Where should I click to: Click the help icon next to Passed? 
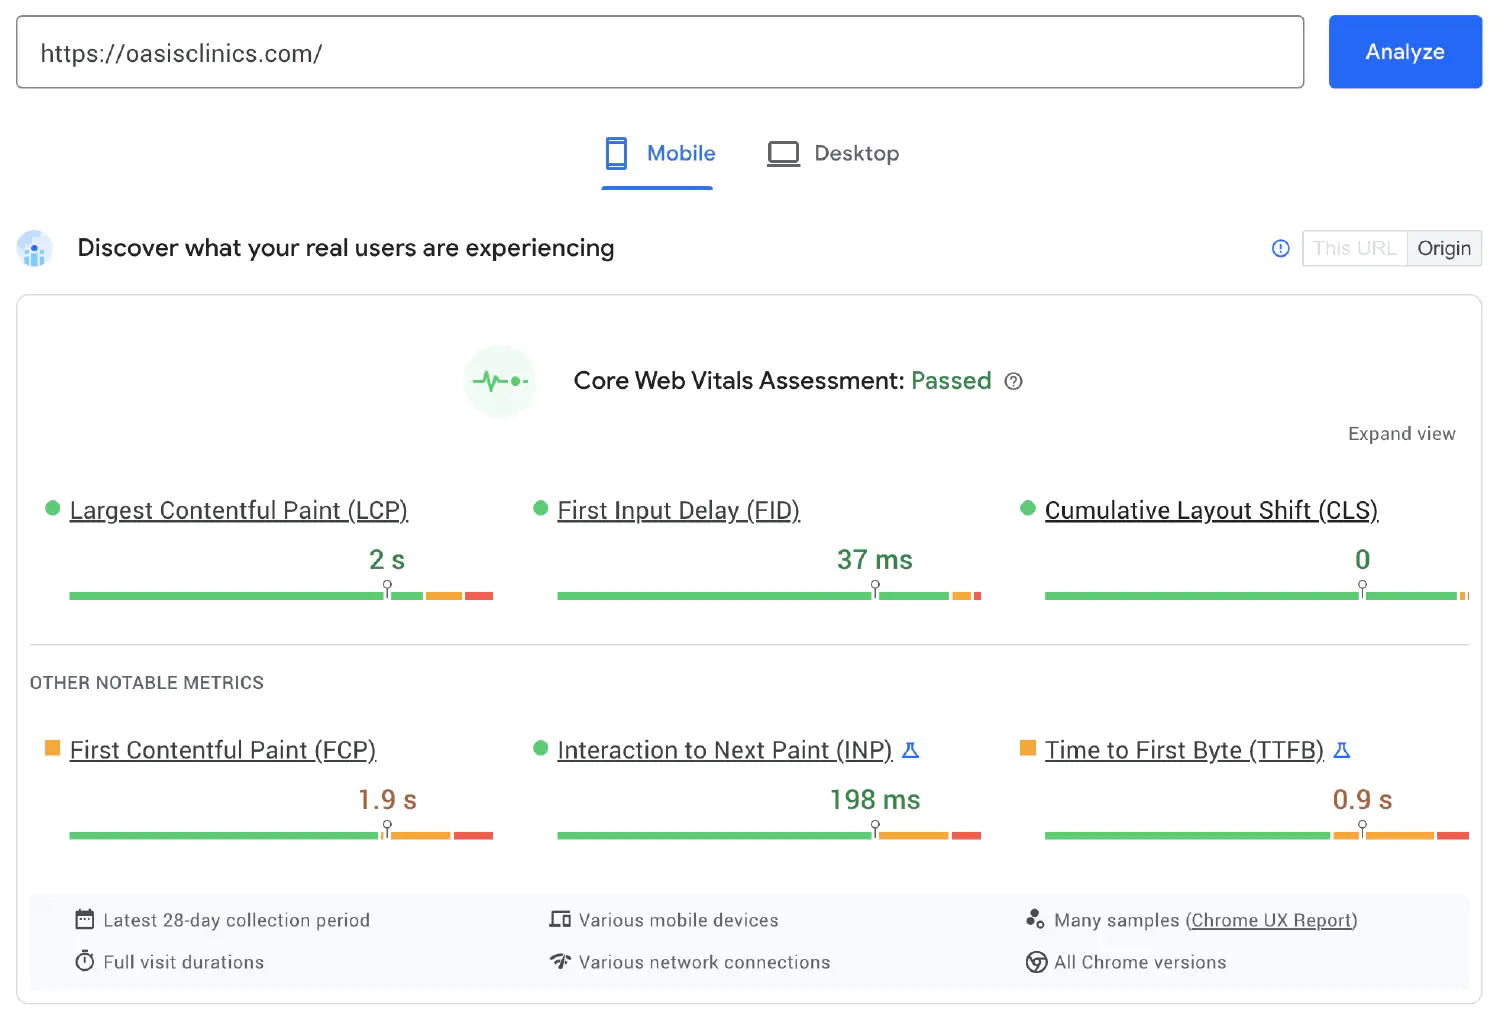coord(1013,381)
